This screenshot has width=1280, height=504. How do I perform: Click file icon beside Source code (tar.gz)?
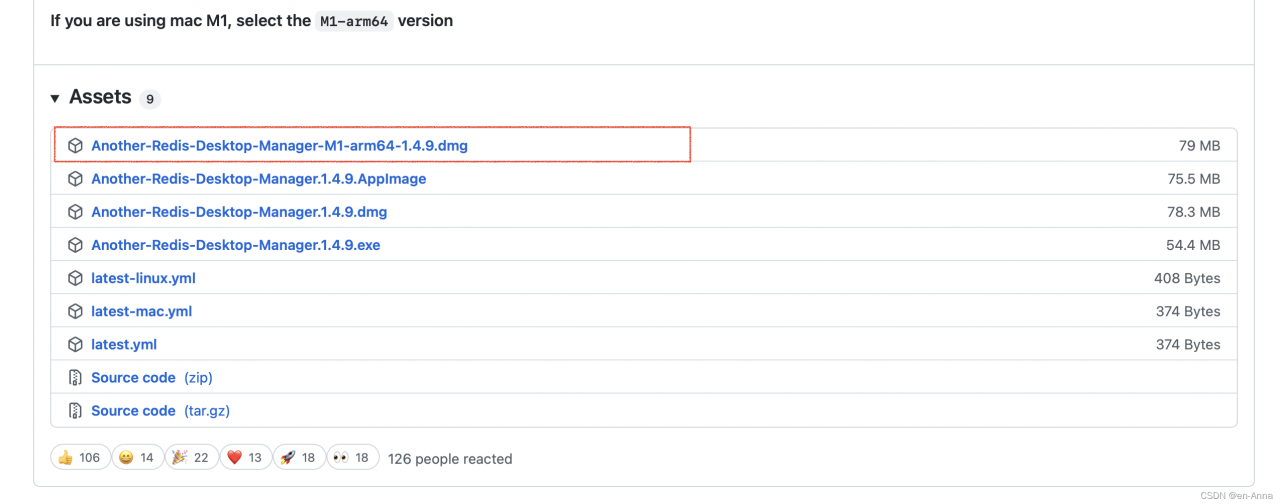pos(75,411)
